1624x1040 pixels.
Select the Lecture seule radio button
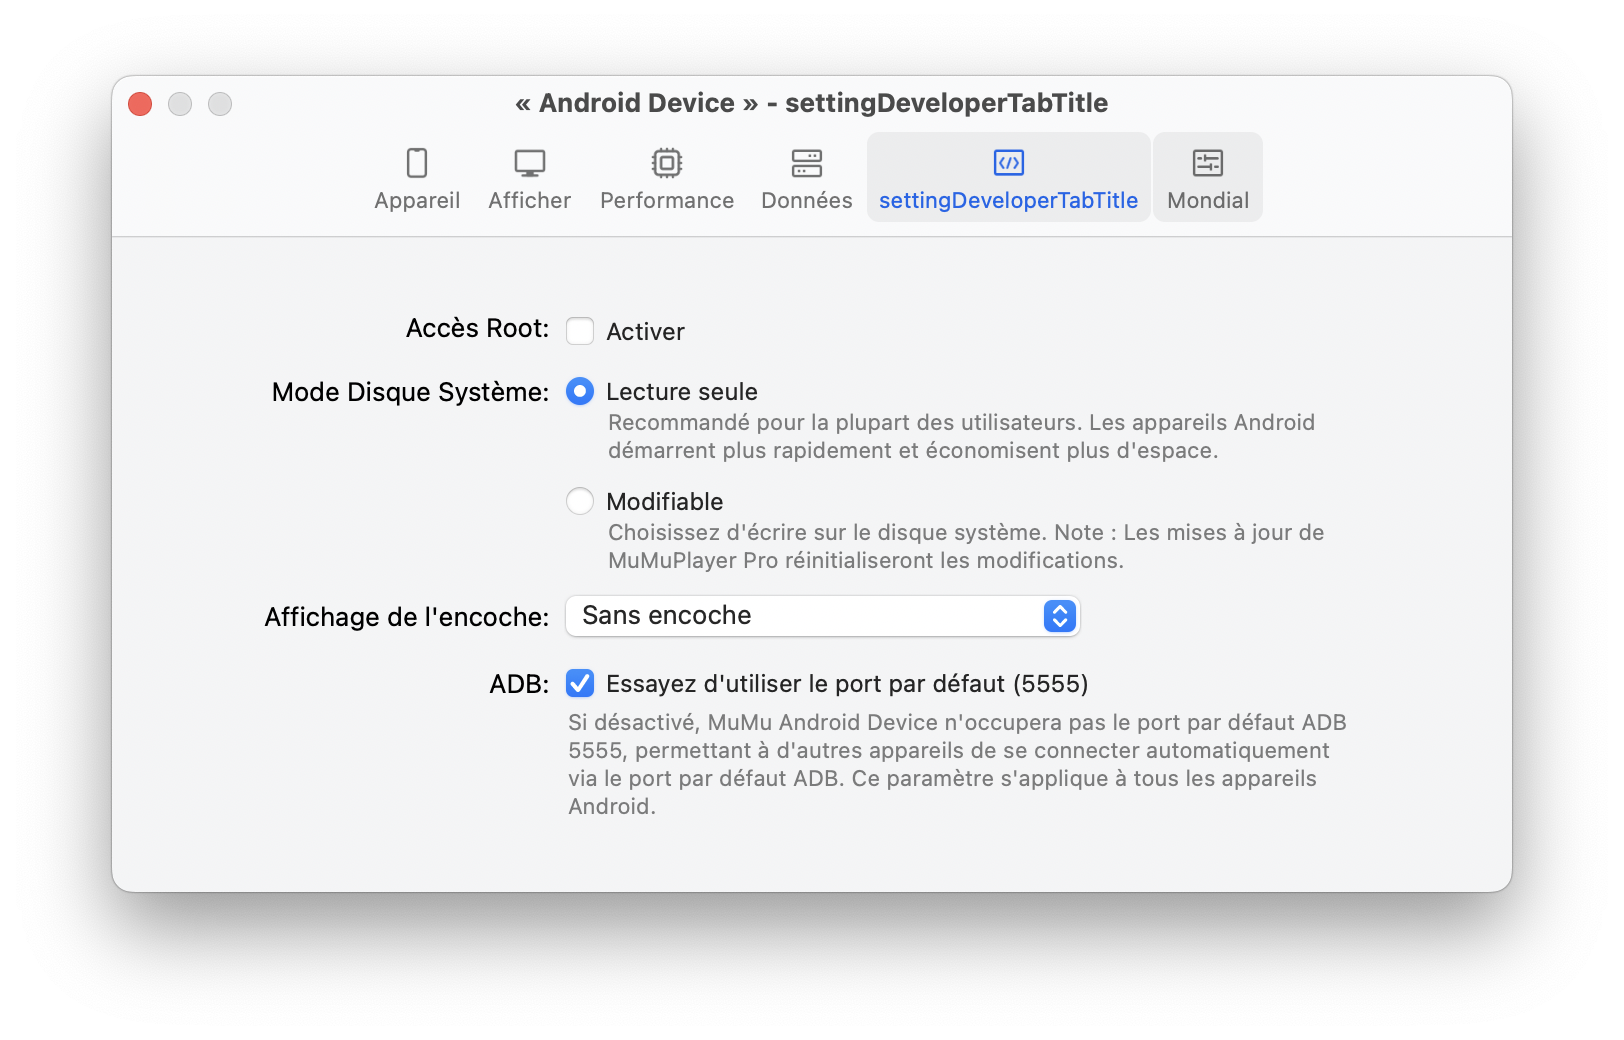(580, 392)
